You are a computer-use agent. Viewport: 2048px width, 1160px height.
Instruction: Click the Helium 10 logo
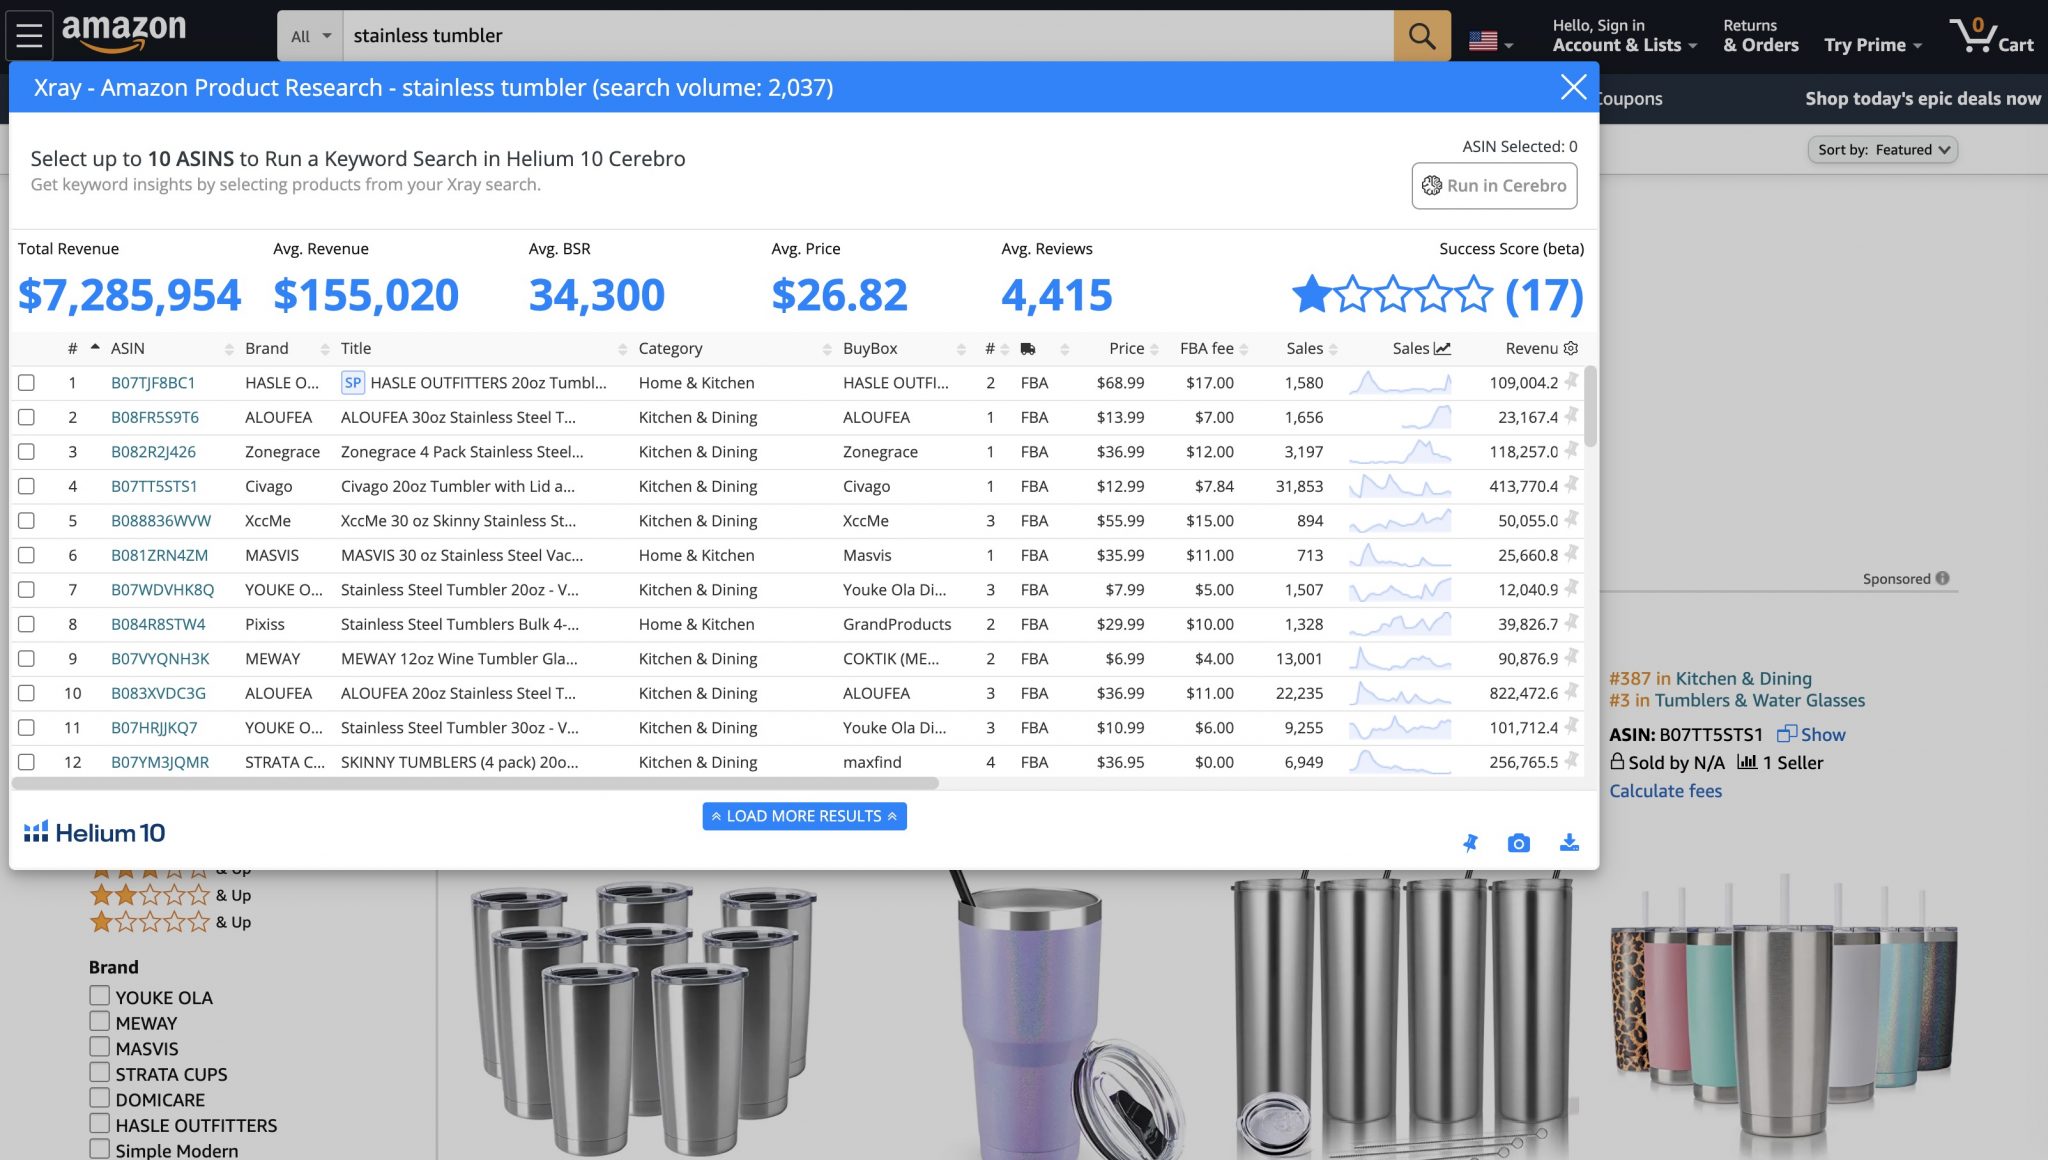[x=95, y=832]
